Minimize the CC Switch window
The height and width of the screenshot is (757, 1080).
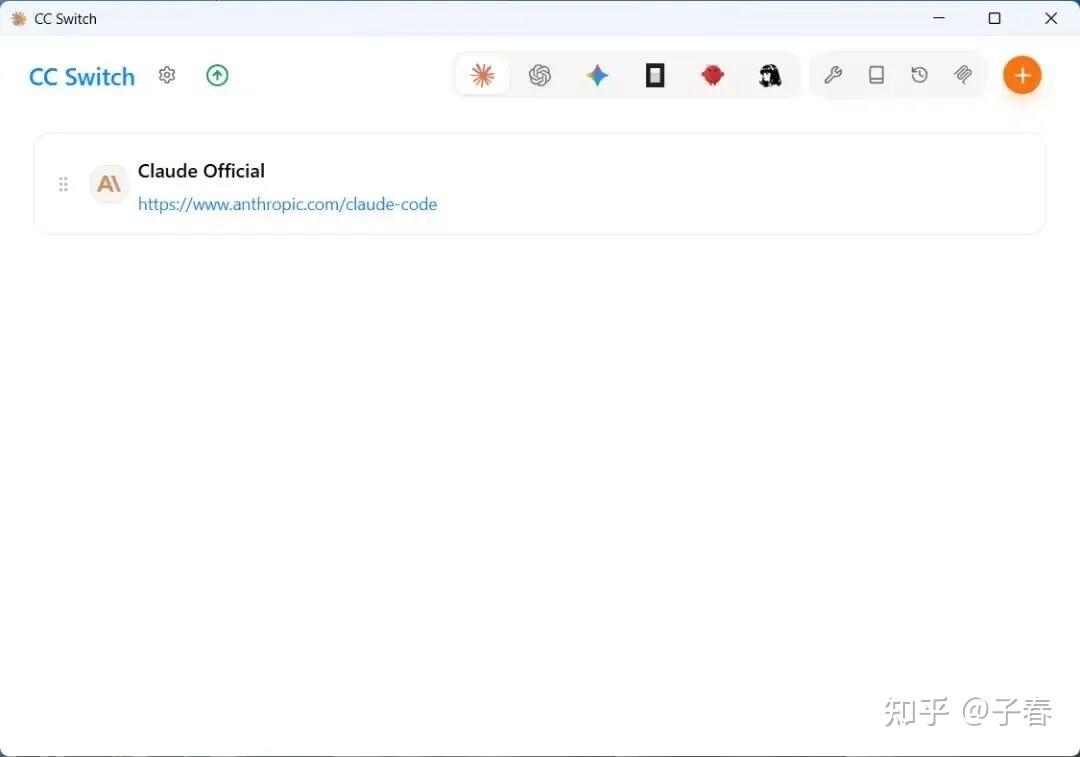click(939, 18)
